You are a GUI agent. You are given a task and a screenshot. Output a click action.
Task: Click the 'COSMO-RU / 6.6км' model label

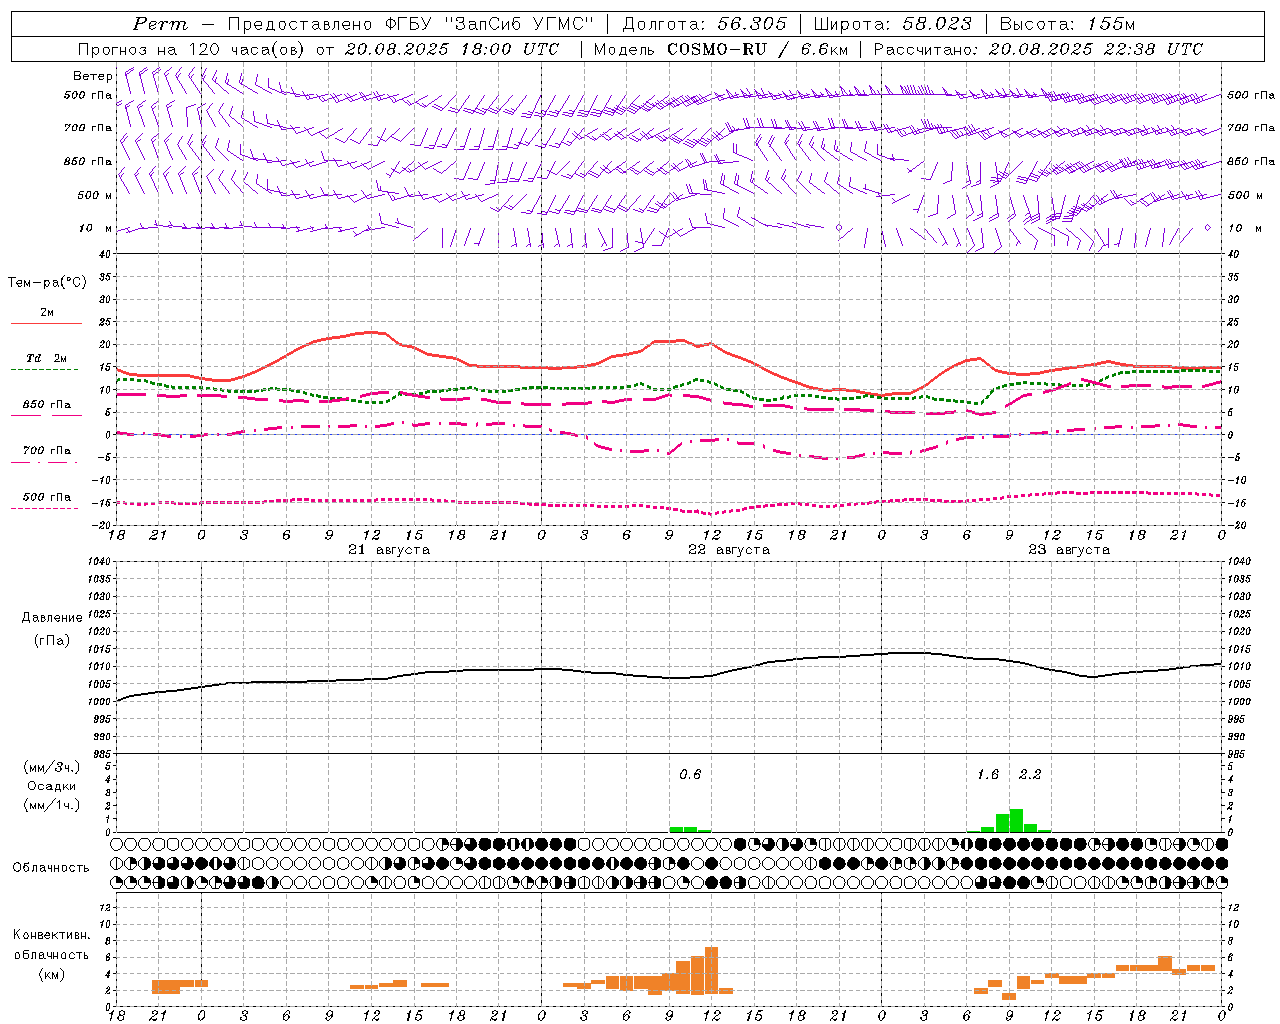[x=758, y=49]
